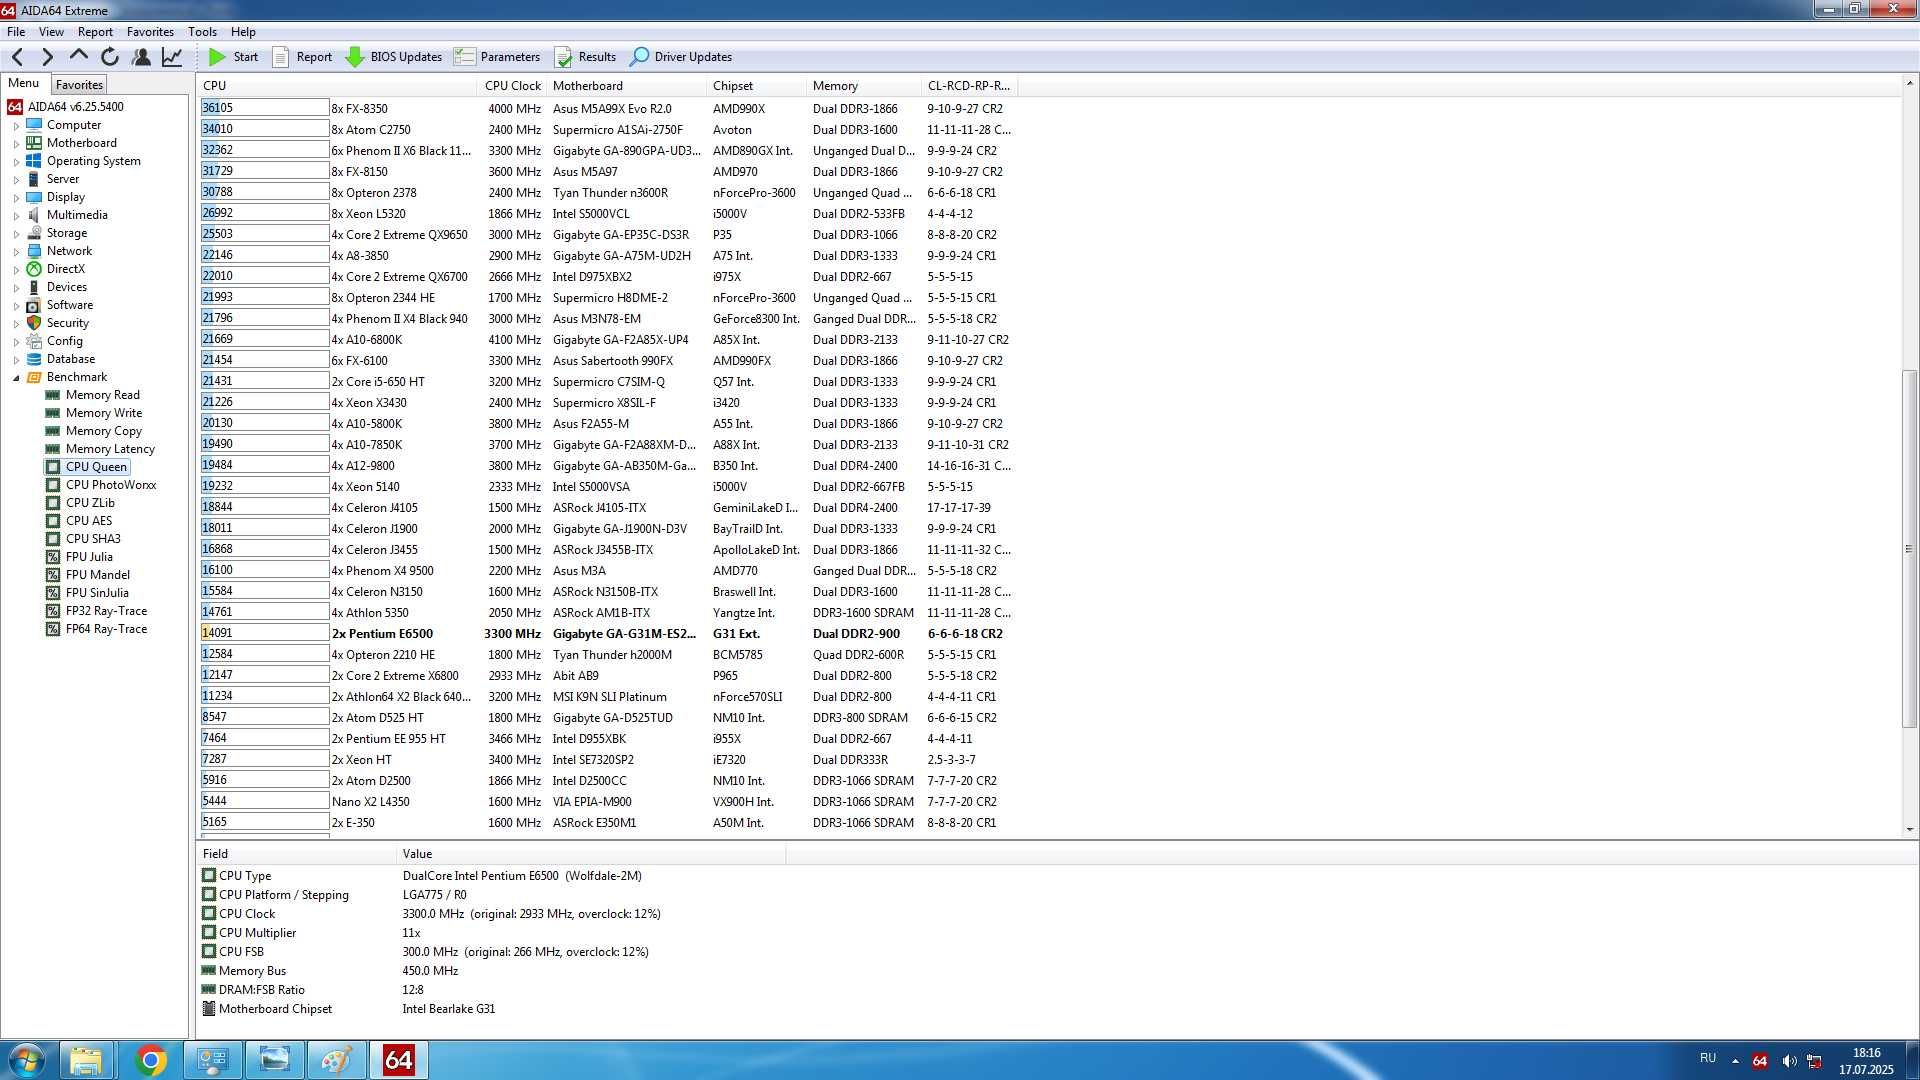Image resolution: width=1920 pixels, height=1080 pixels.
Task: Show benchmark Results
Action: coord(586,57)
